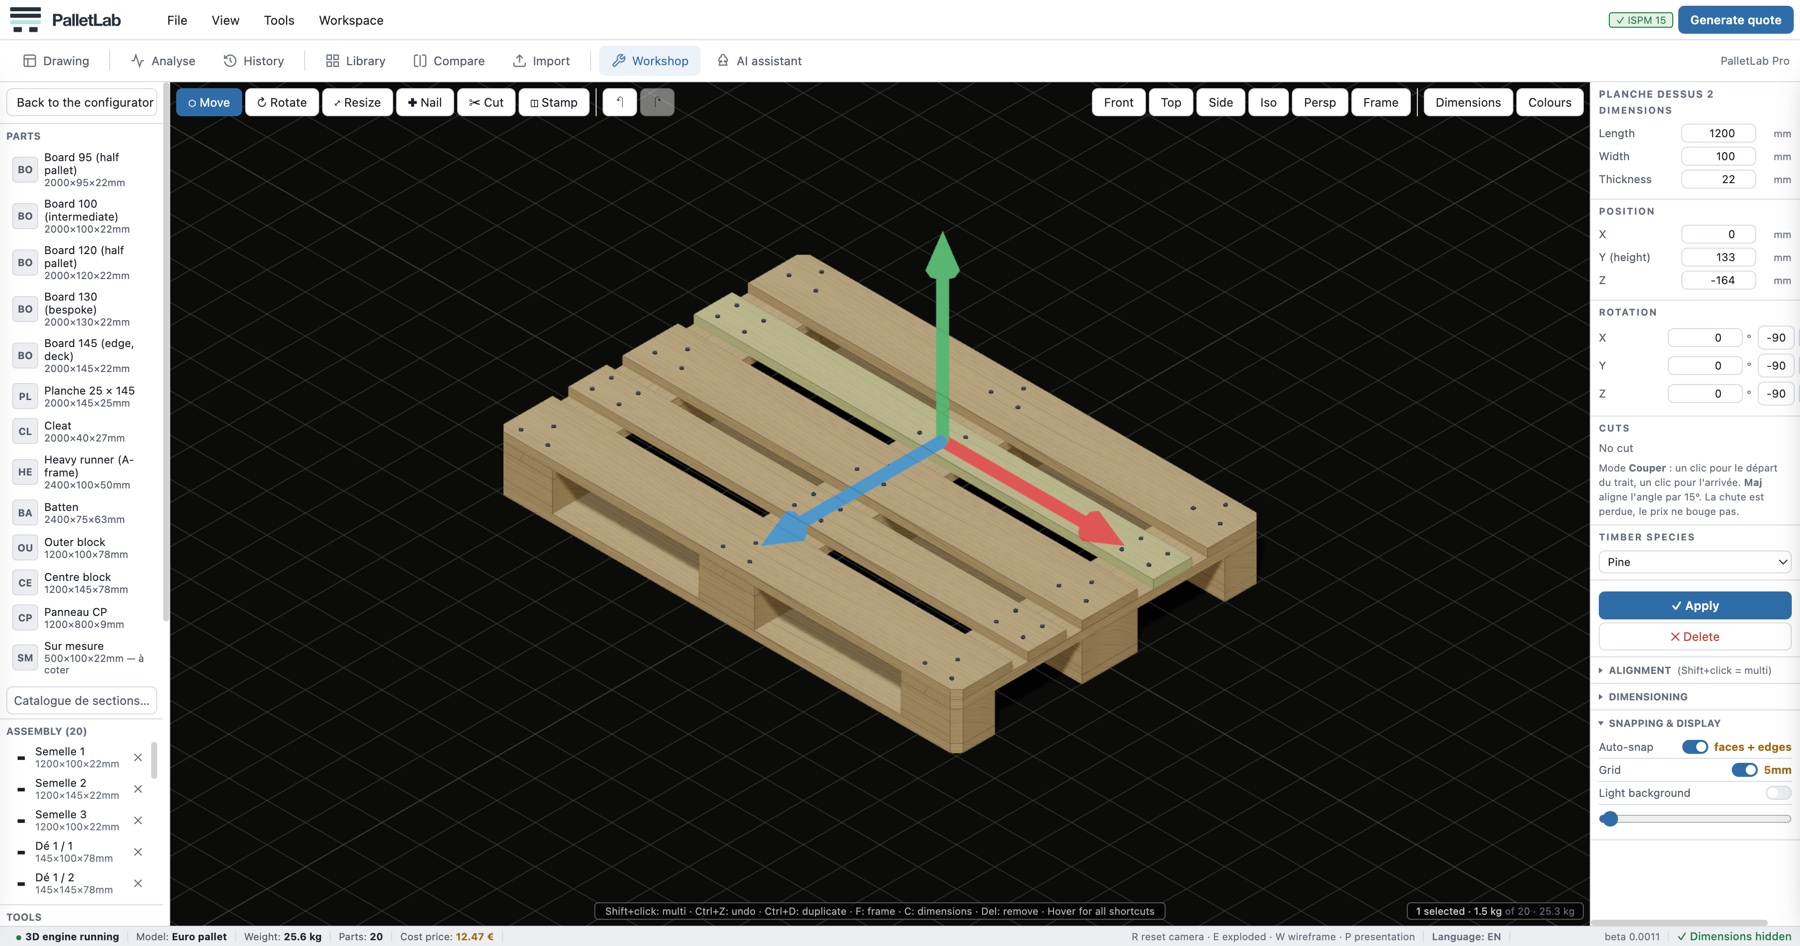Enable the Light background switch
The image size is (1800, 946).
(1778, 793)
